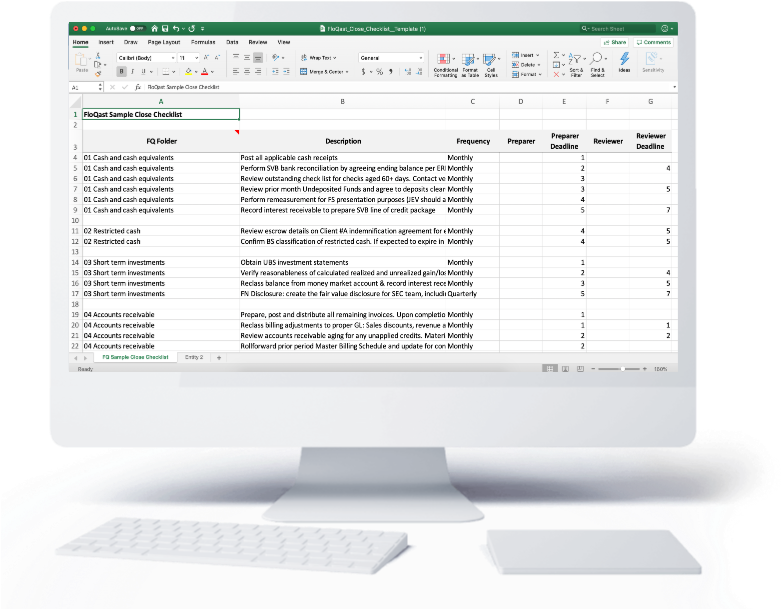Image resolution: width=781 pixels, height=609 pixels.
Task: Click the Redo arrow icon
Action: point(192,28)
